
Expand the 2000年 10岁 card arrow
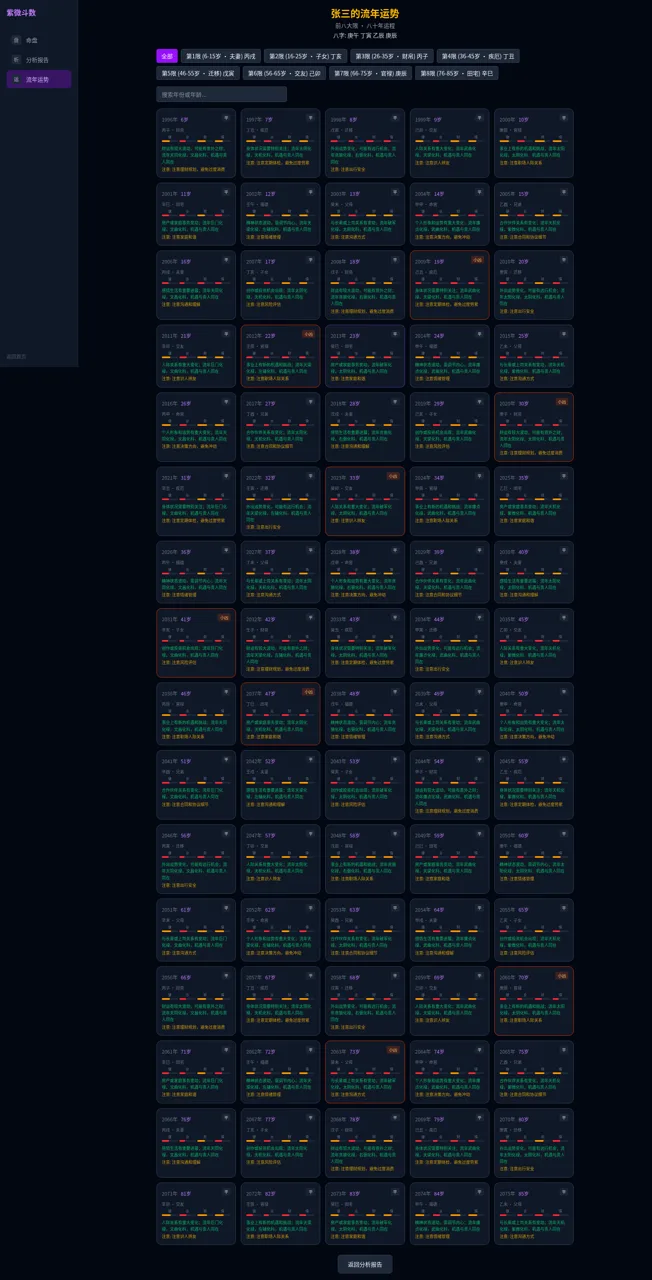563,118
